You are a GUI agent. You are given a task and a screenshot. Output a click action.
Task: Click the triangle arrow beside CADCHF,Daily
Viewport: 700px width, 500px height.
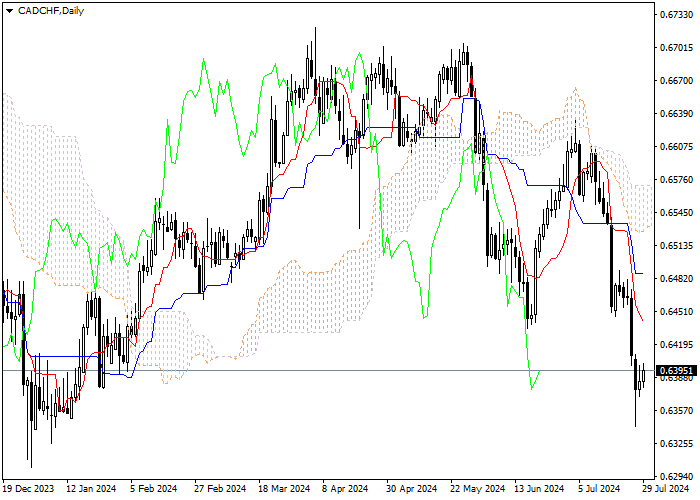click(x=9, y=11)
